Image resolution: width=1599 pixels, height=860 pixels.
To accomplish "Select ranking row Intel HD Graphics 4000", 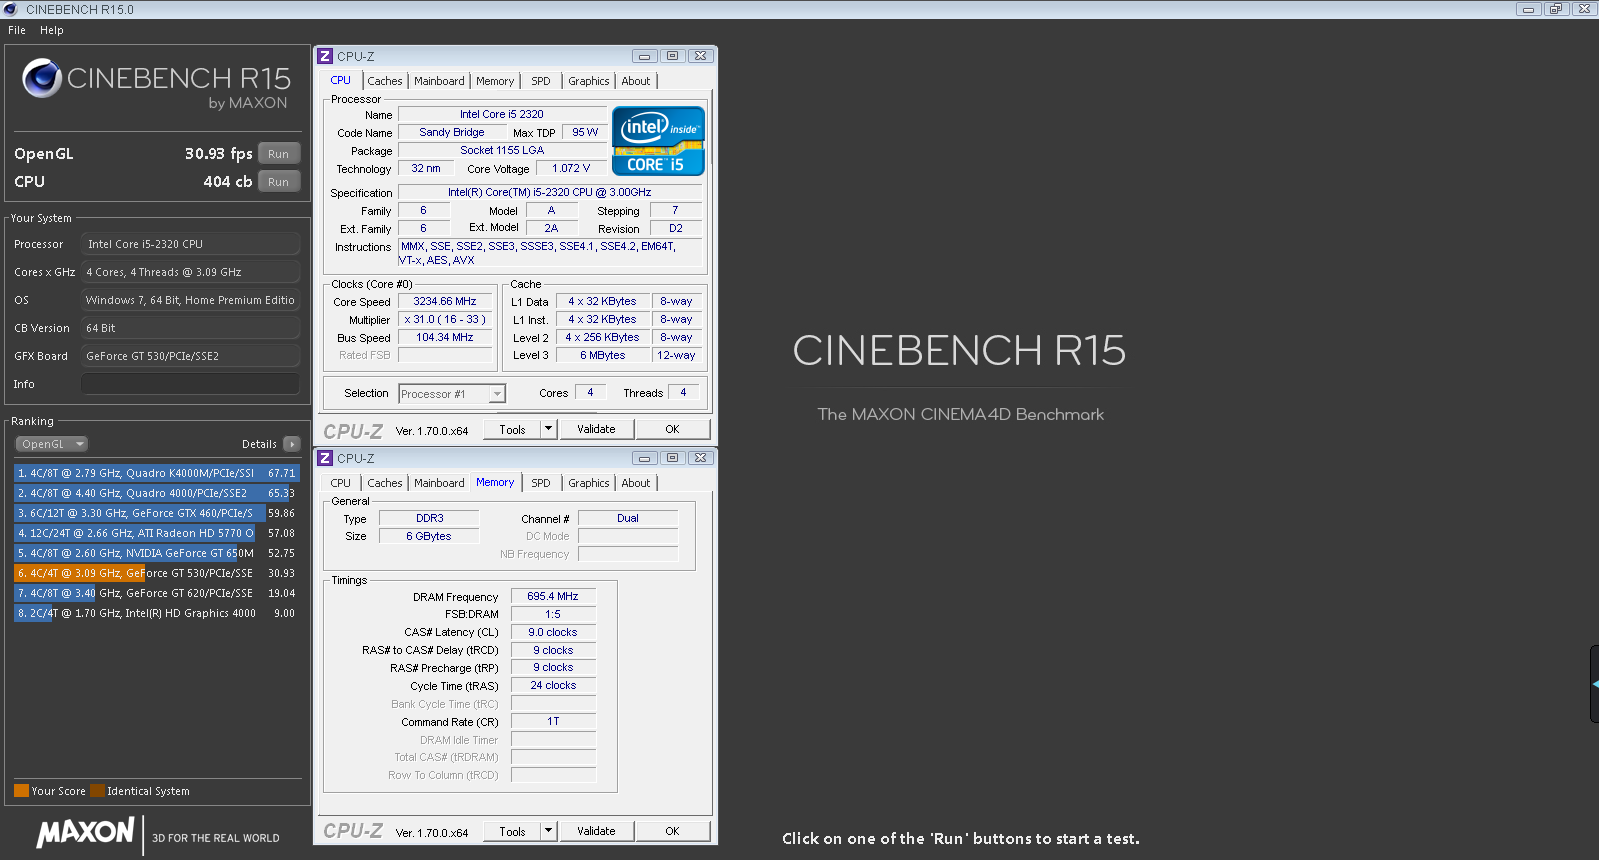I will 156,613.
